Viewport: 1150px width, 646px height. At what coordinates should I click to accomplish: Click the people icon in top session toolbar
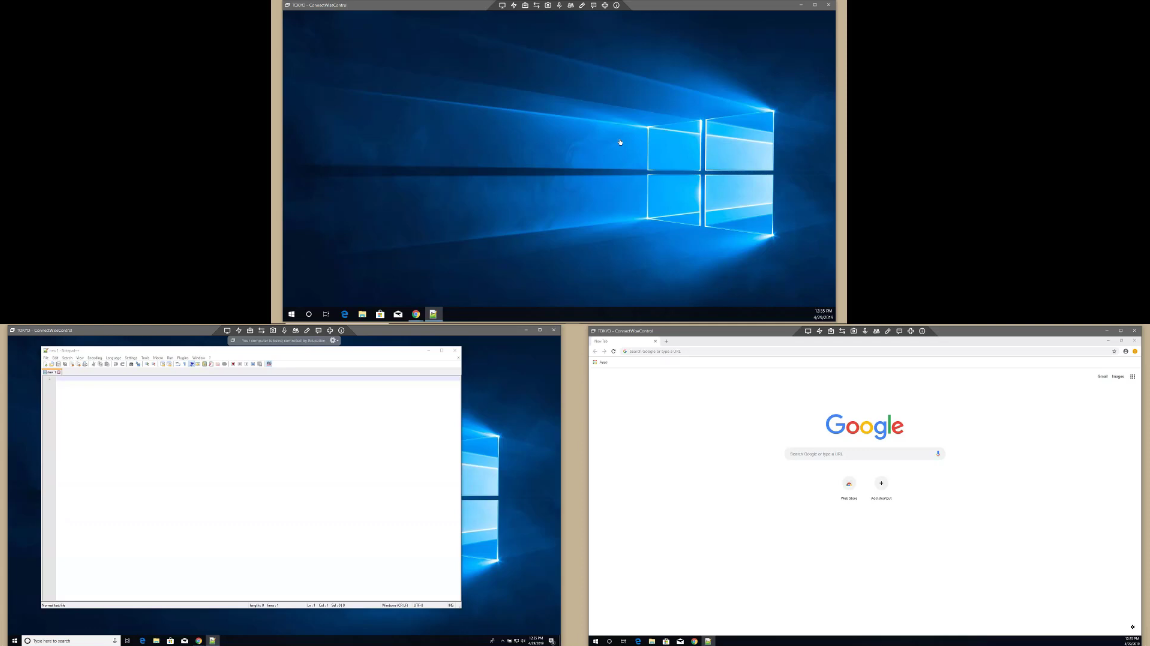(x=571, y=5)
